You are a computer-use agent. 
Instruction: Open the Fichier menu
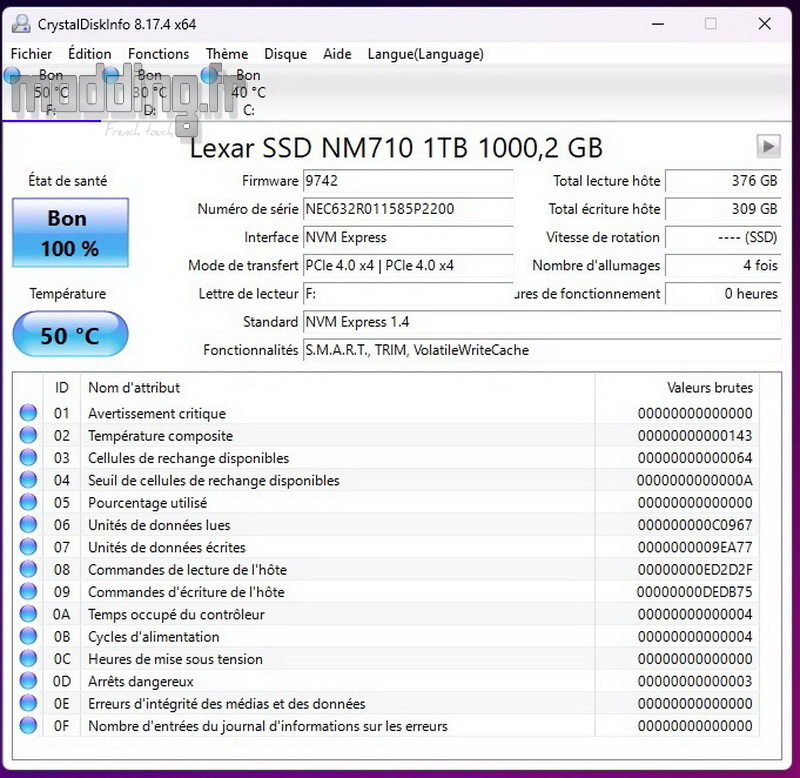click(31, 54)
